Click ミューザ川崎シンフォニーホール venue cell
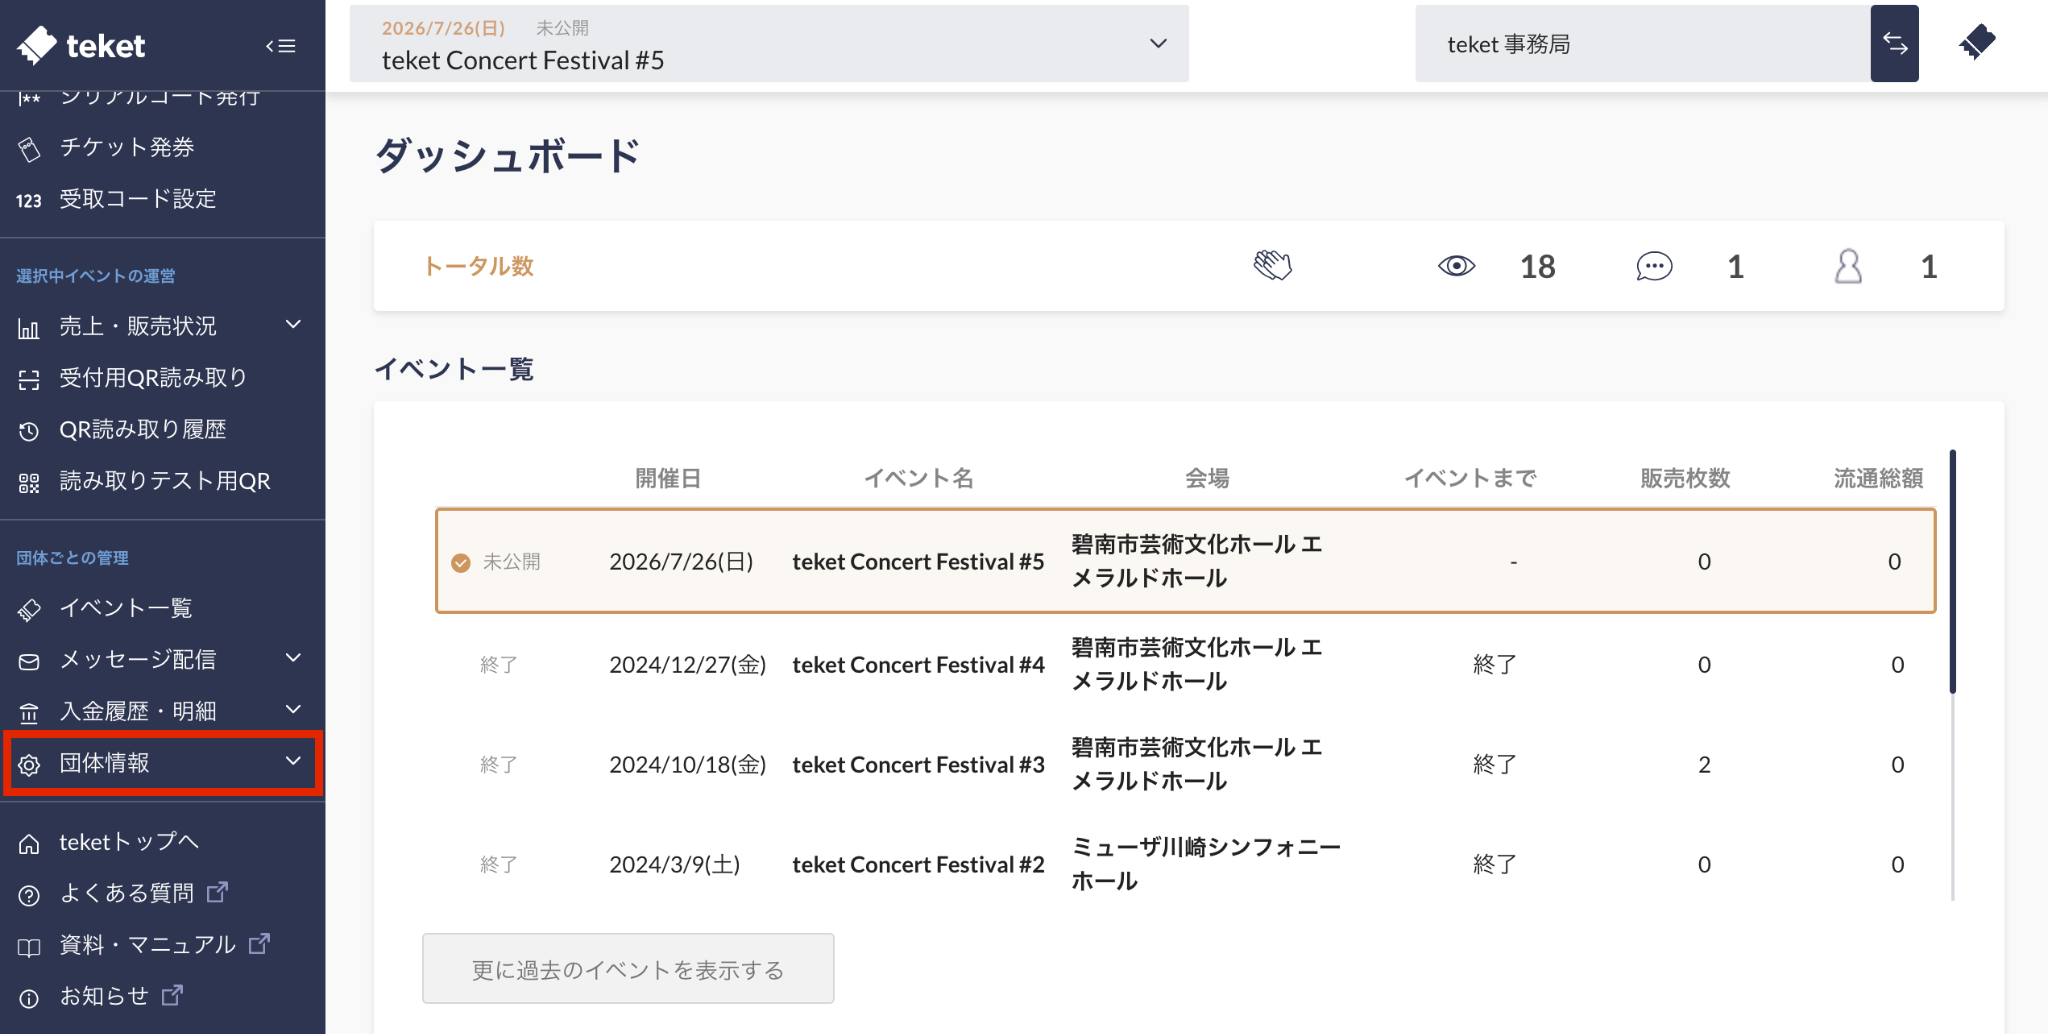 [x=1205, y=864]
